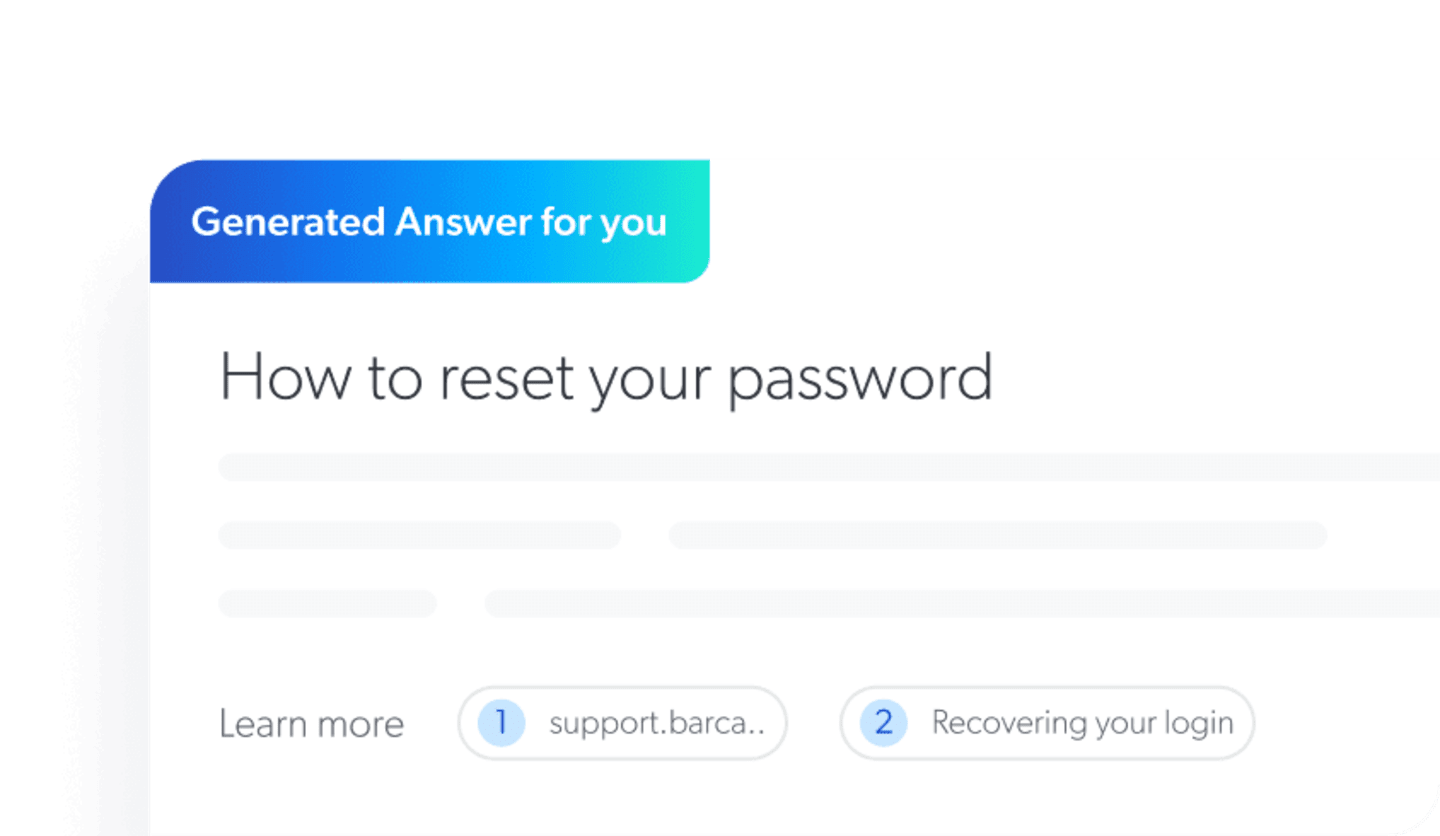Click the word "reset" in the heading
Viewport: 1440px width, 836px height.
507,379
